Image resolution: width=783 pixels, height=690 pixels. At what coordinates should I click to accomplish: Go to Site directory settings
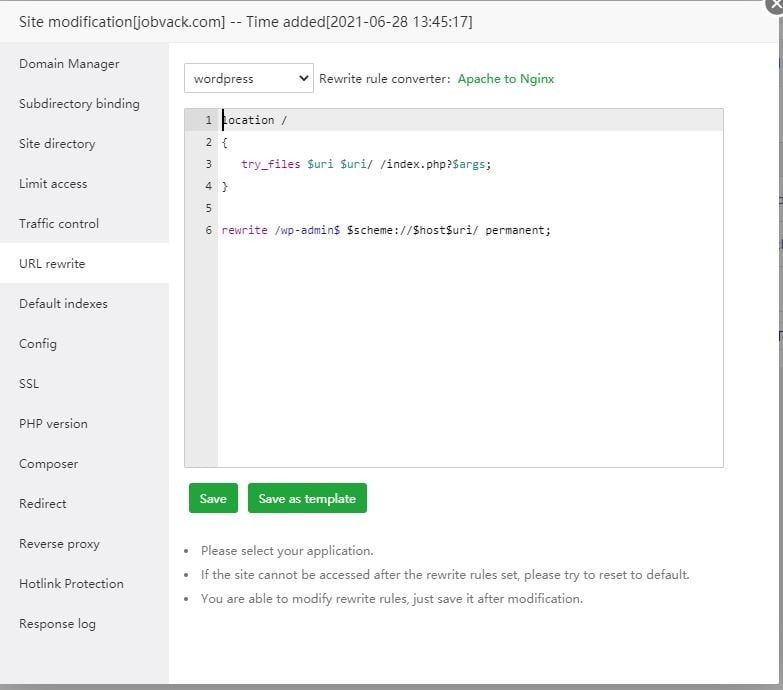point(57,144)
